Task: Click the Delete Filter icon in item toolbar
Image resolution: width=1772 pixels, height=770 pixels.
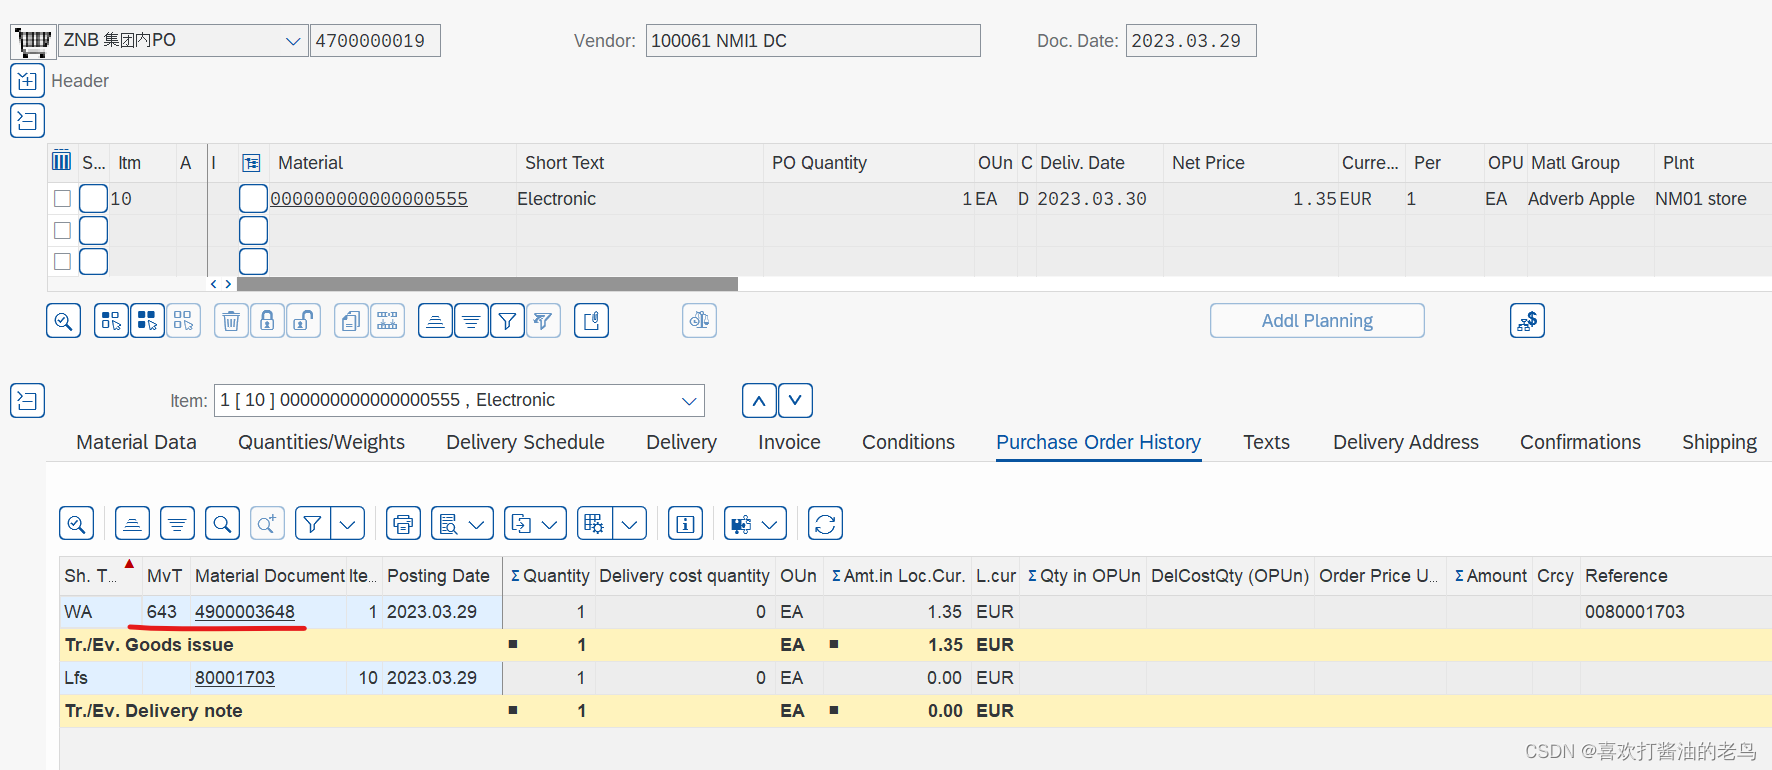Action: coord(543,321)
